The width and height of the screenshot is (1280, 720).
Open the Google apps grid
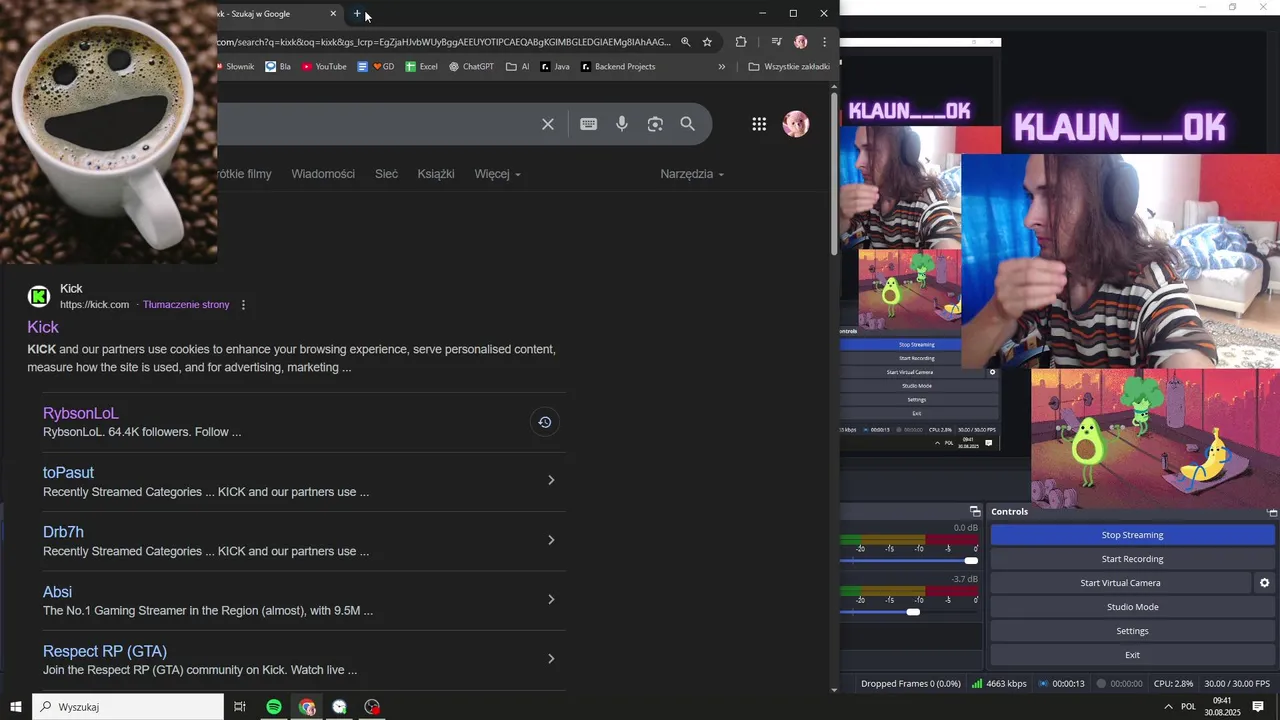(x=759, y=124)
